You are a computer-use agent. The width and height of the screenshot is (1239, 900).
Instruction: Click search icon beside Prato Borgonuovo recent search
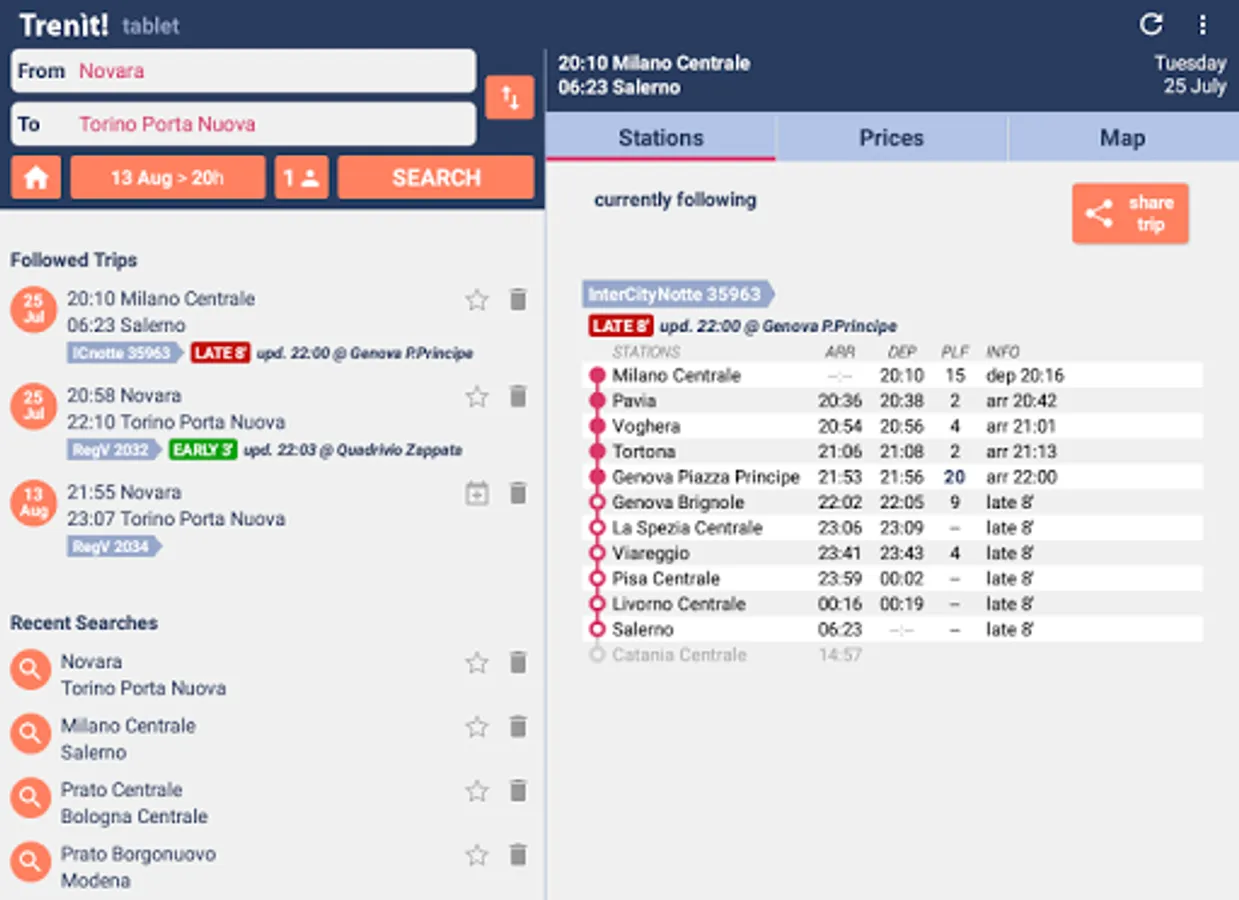31,861
